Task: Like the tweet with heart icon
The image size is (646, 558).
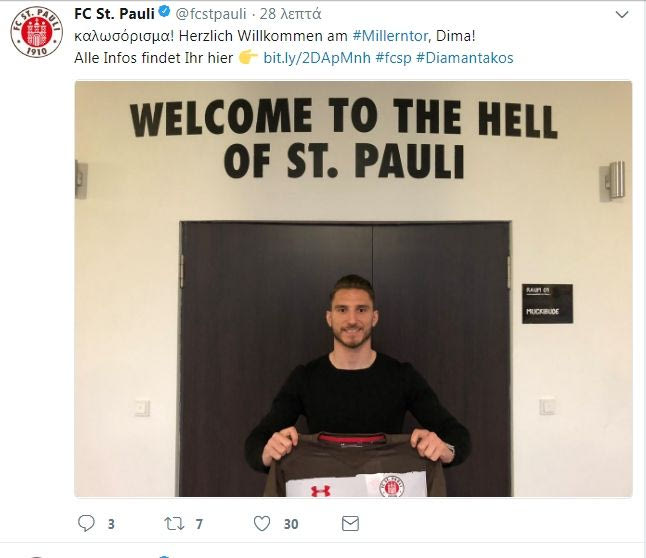Action: (x=262, y=524)
